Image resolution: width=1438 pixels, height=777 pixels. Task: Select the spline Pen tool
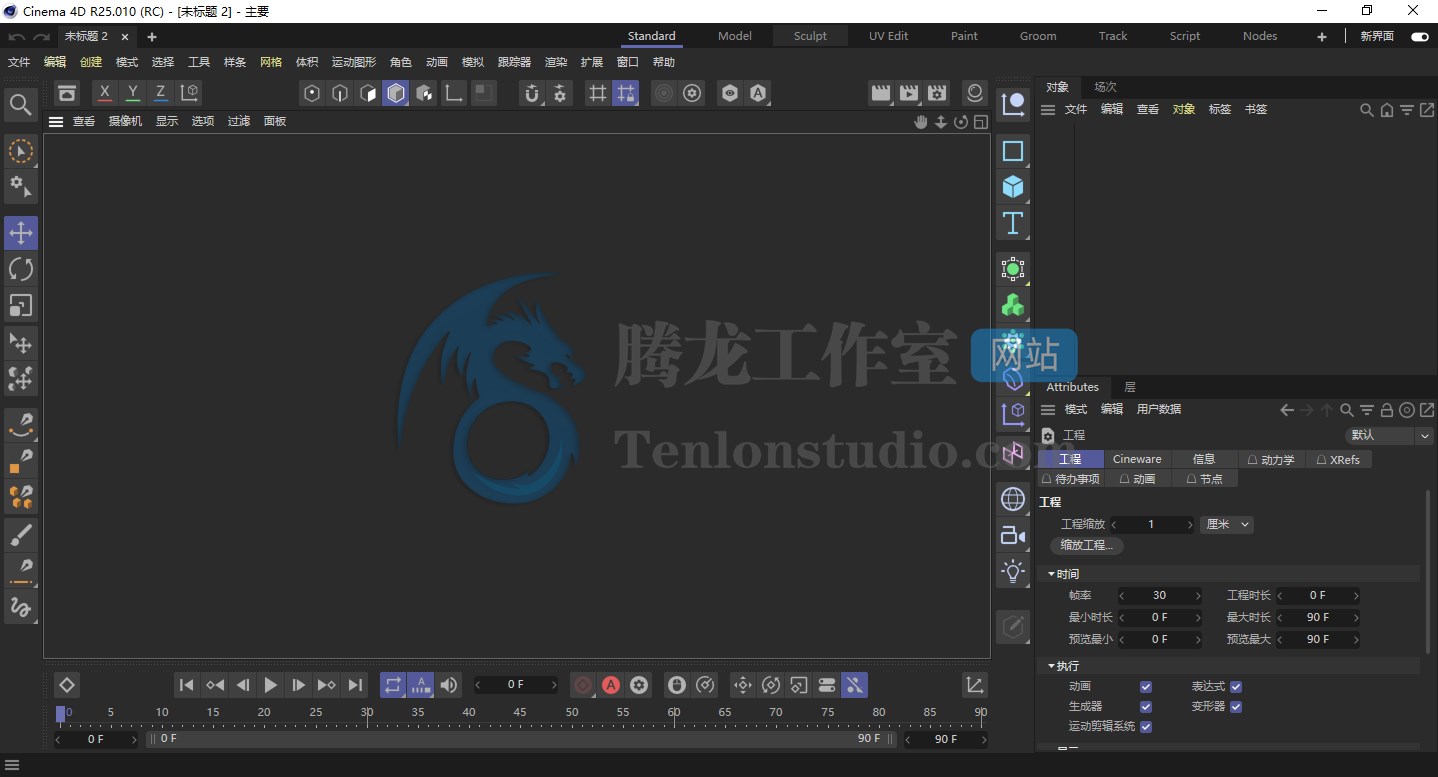coord(21,425)
